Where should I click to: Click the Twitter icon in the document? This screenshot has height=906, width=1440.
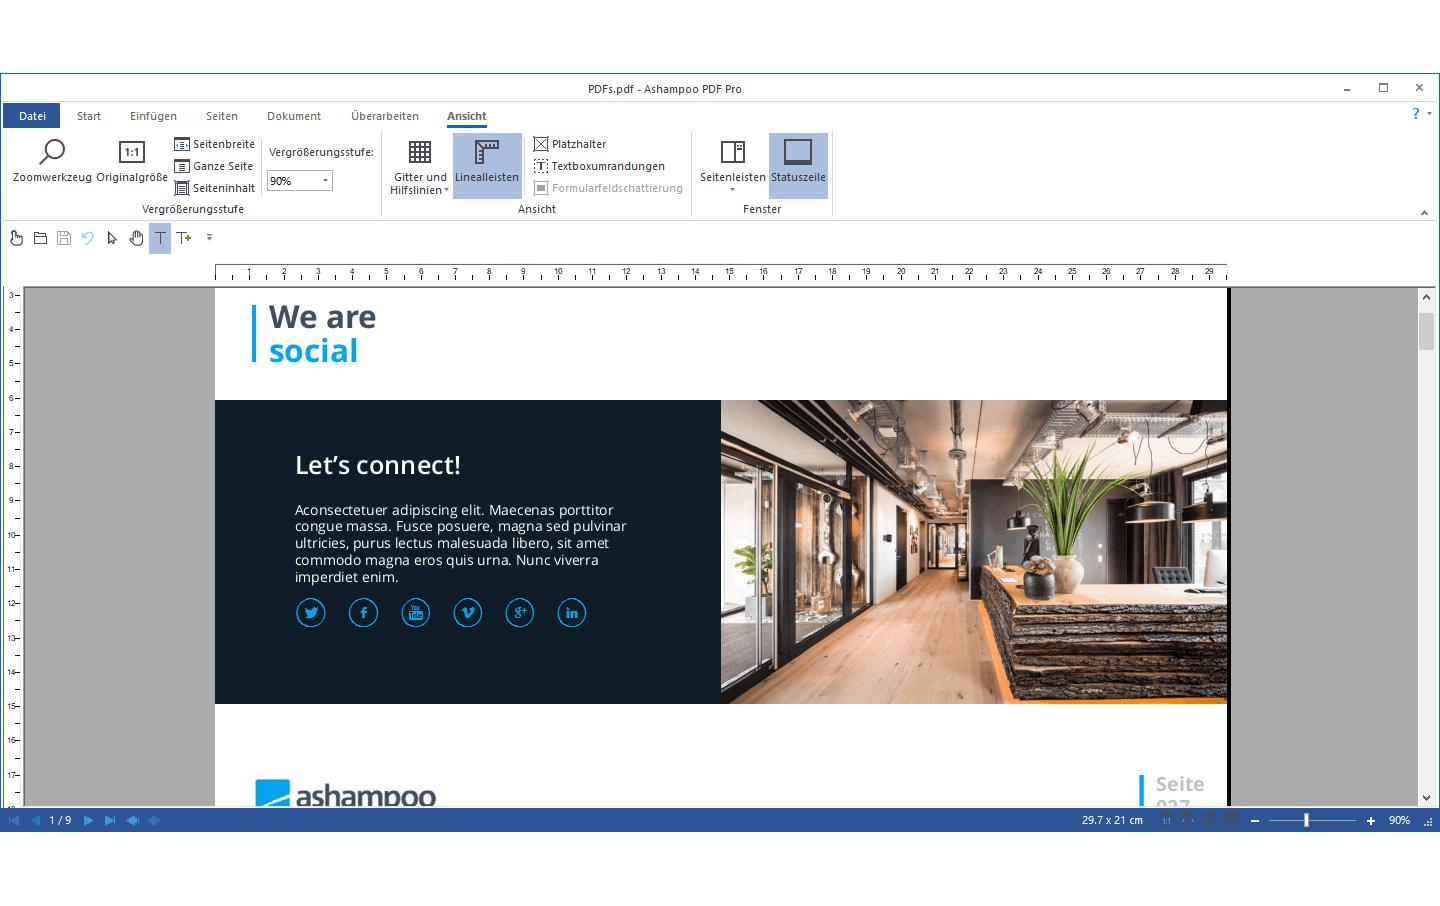311,613
